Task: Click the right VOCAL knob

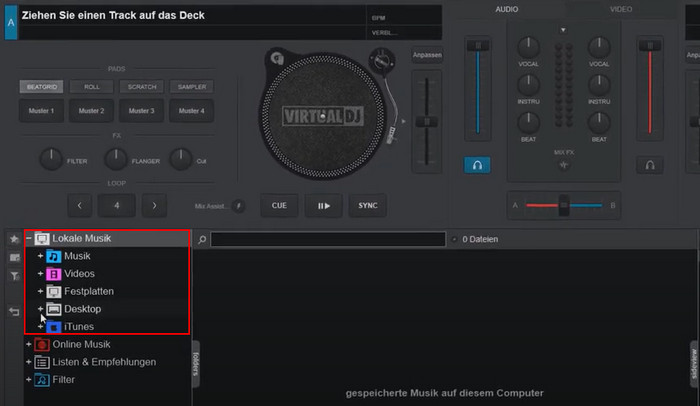Action: point(599,47)
